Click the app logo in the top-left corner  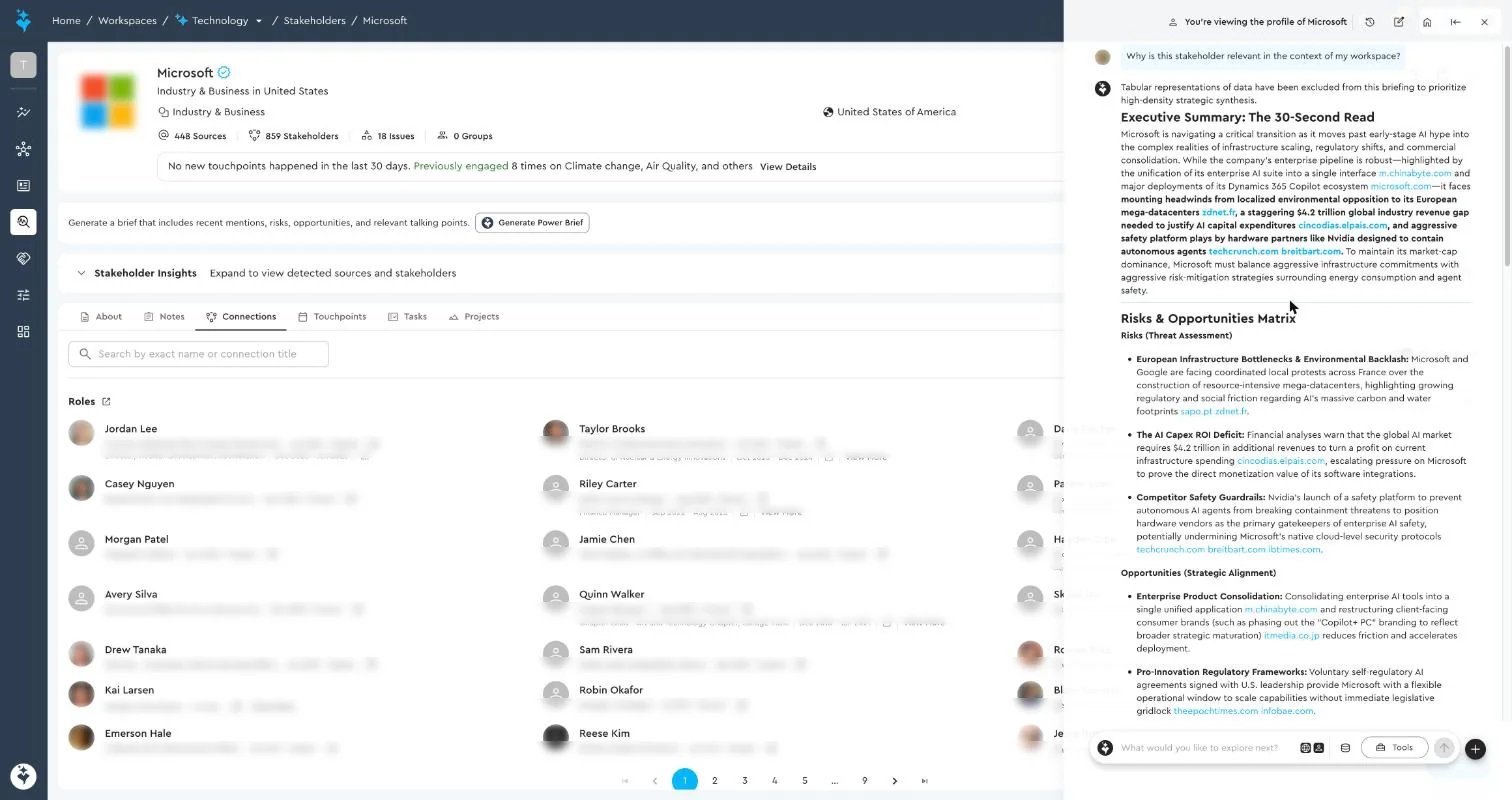(23, 20)
